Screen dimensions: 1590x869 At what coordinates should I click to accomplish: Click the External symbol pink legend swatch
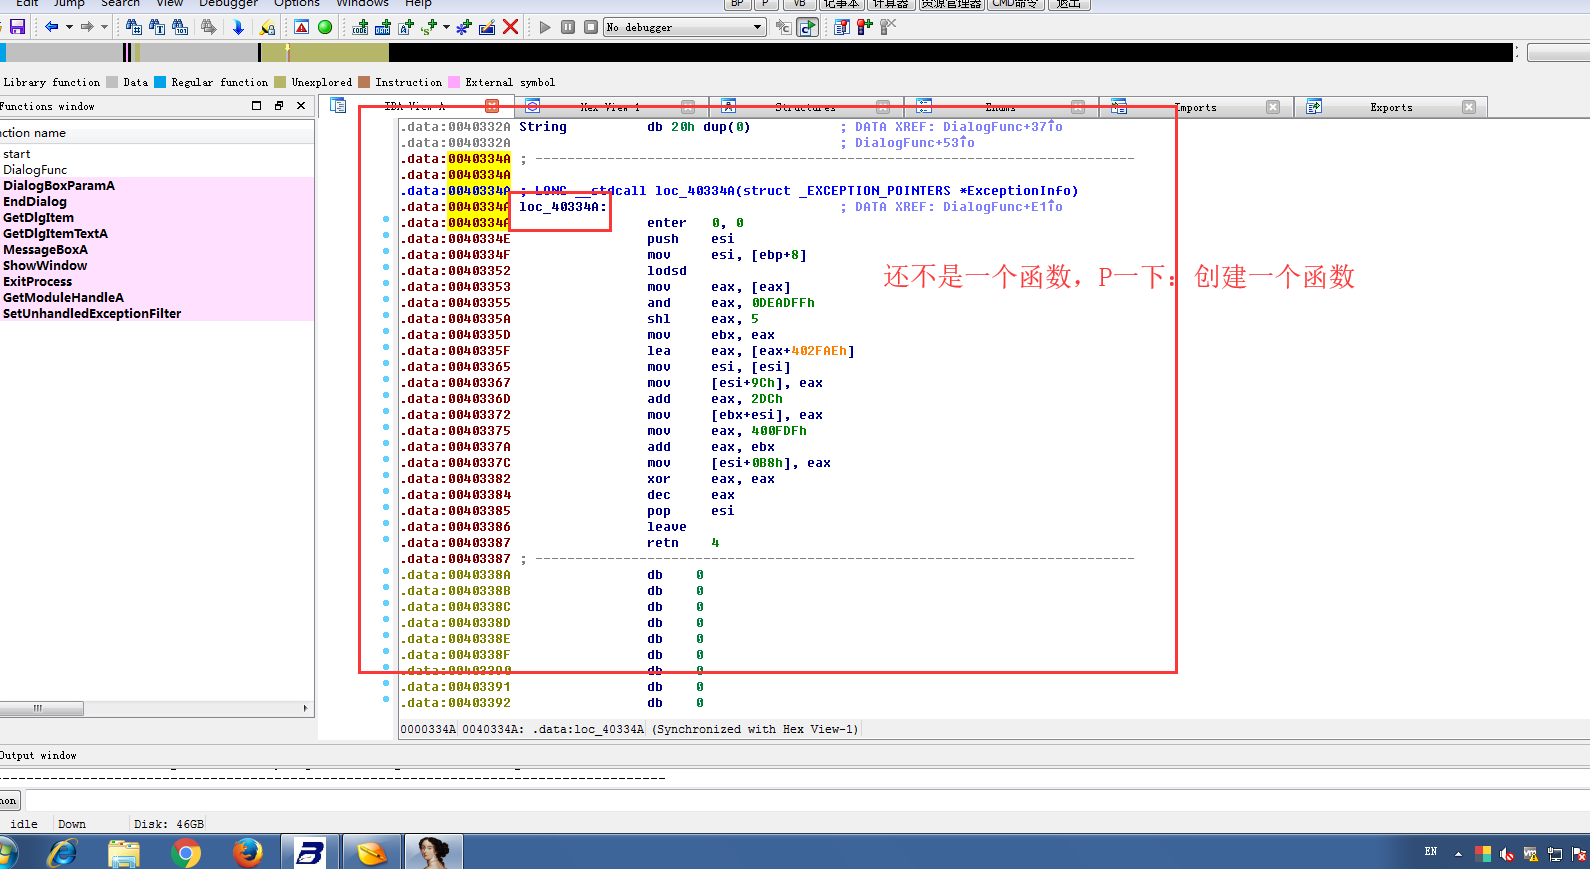click(454, 82)
